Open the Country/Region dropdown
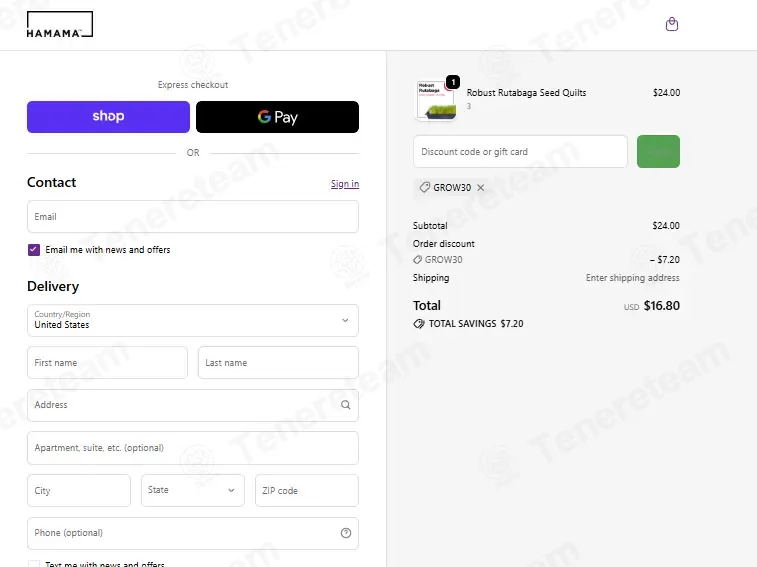Screen dimensions: 757x567 [193, 320]
